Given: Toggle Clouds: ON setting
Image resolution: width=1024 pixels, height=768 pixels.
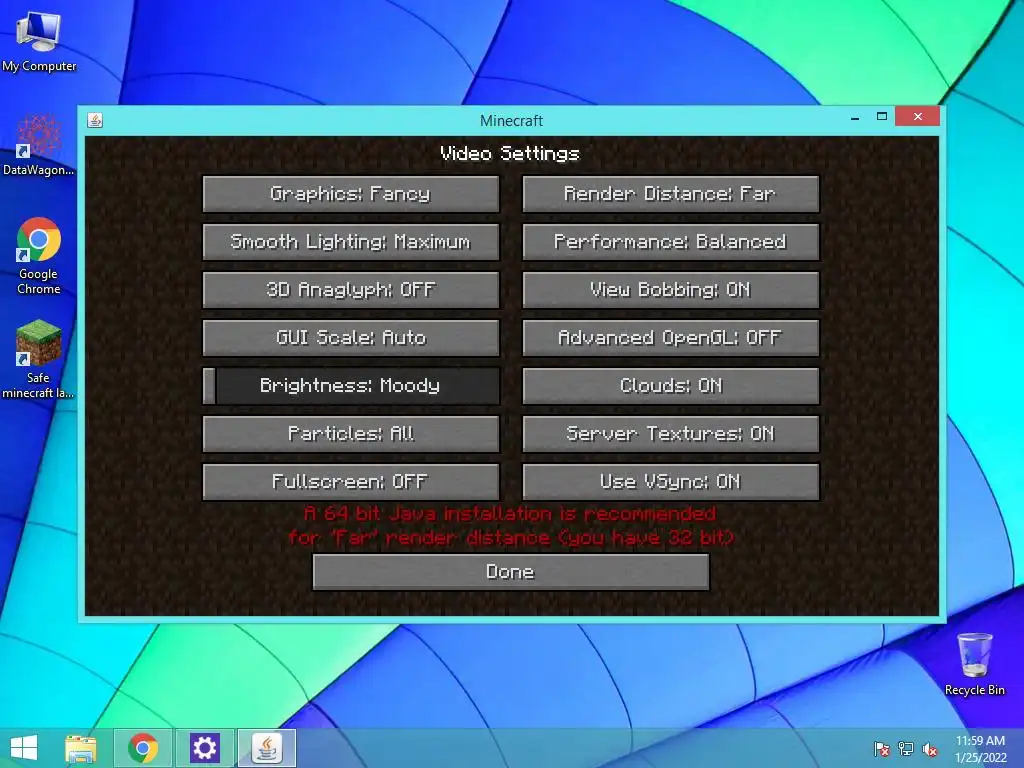Looking at the screenshot, I should (x=671, y=386).
